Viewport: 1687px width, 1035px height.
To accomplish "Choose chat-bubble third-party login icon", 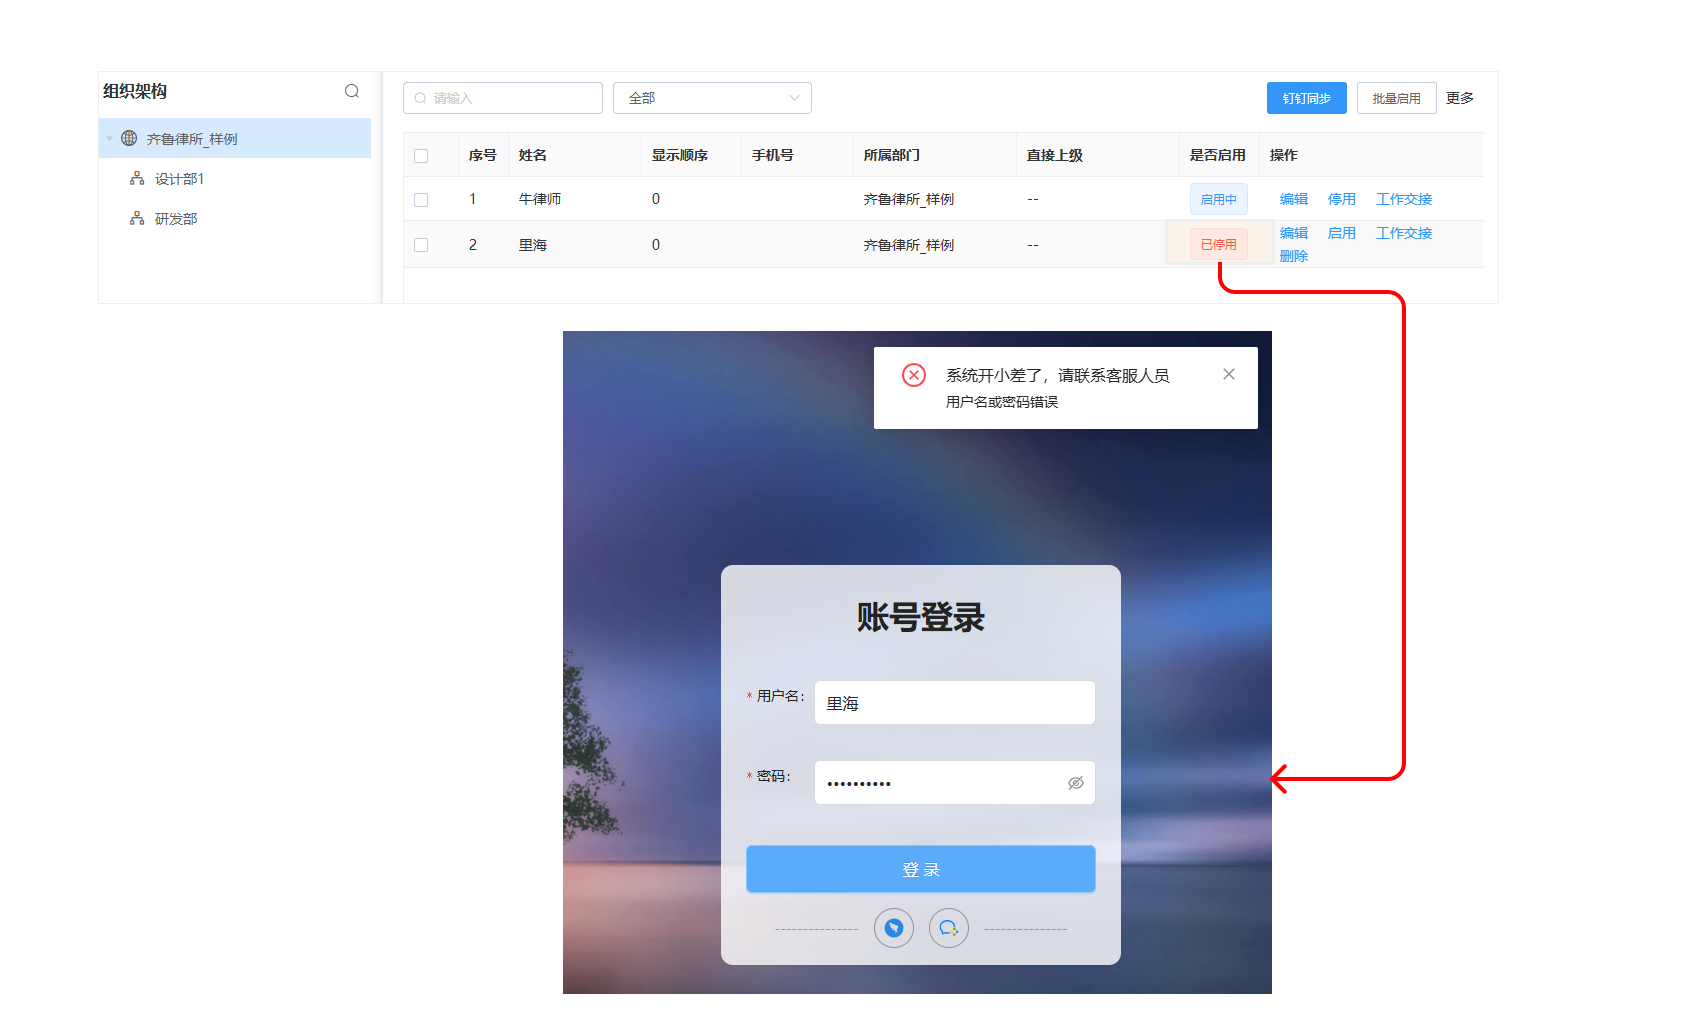I will 948,928.
